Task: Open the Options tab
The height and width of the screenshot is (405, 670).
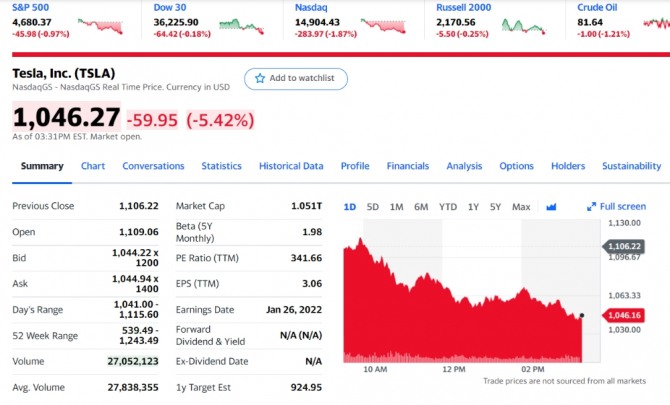Action: tap(516, 166)
